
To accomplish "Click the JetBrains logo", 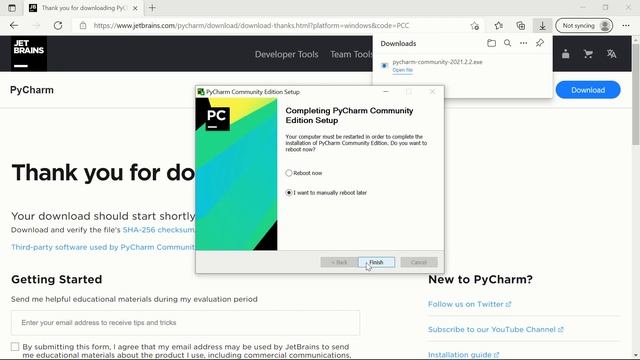I will click(x=29, y=53).
